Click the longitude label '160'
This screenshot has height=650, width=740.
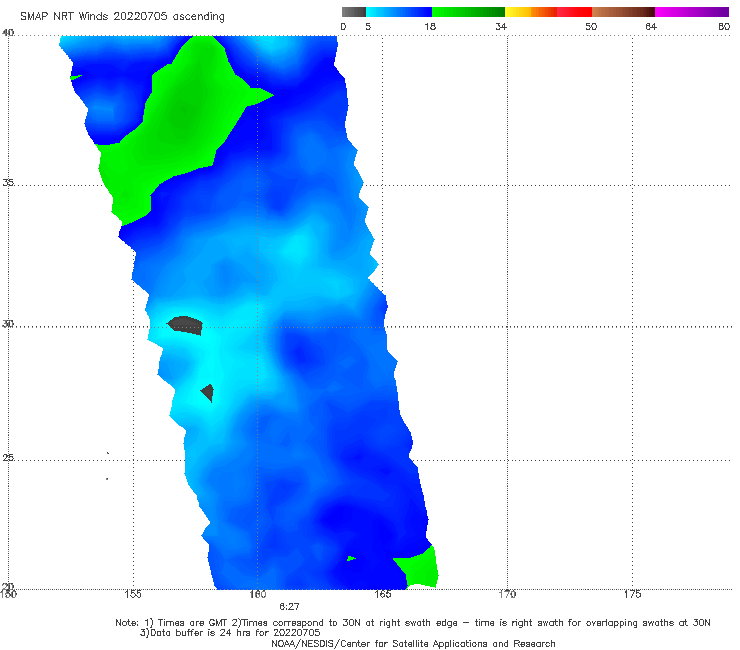click(x=258, y=594)
